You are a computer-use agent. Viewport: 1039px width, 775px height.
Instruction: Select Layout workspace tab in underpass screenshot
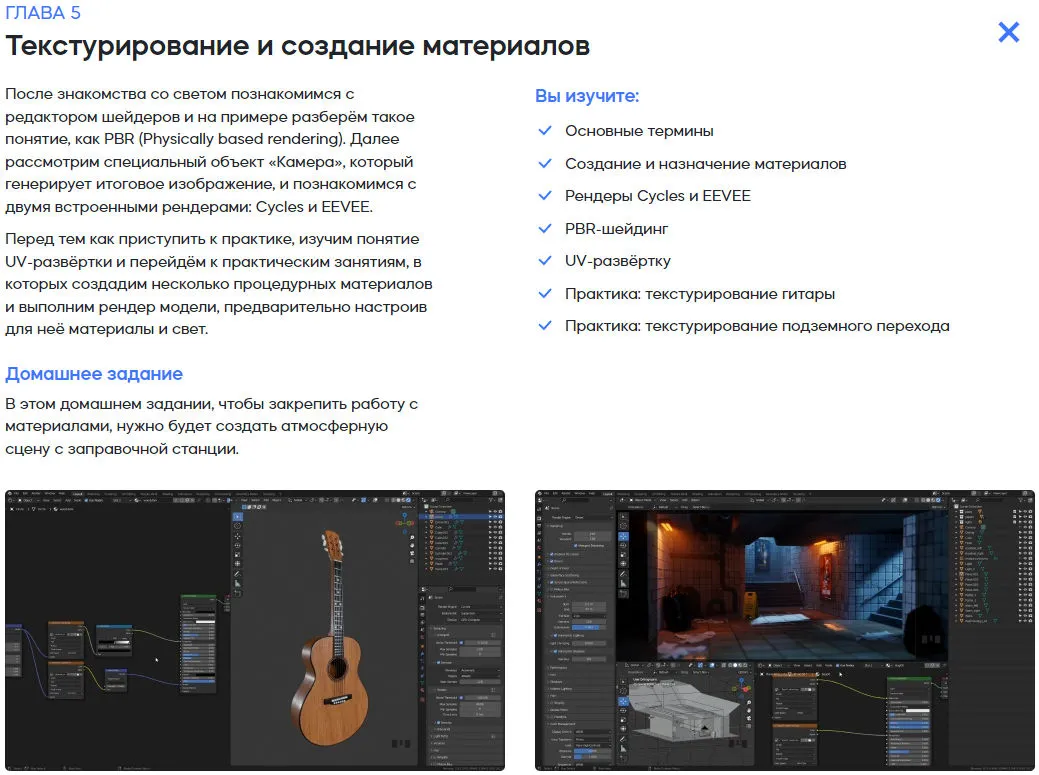pos(608,494)
